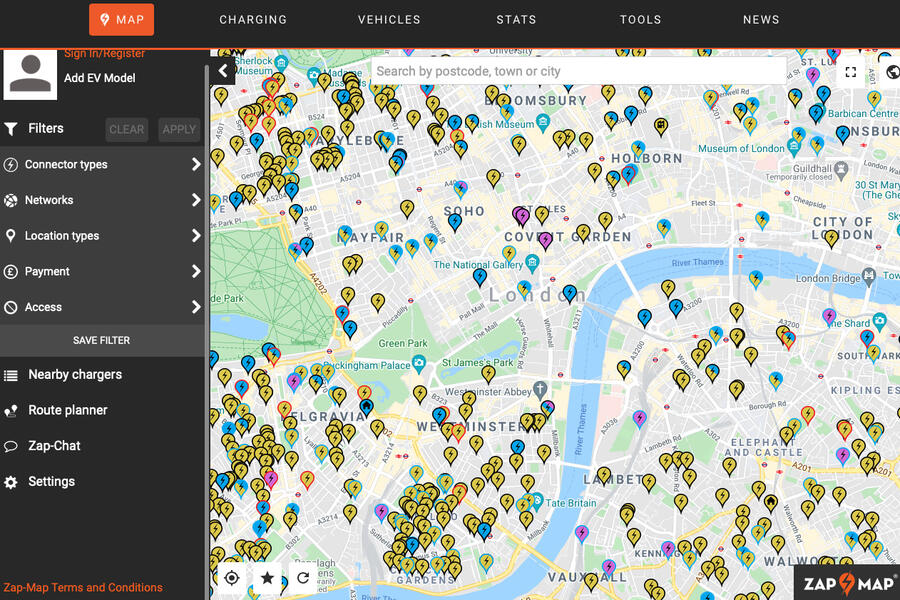Refresh map markers using the reload control

(x=303, y=578)
